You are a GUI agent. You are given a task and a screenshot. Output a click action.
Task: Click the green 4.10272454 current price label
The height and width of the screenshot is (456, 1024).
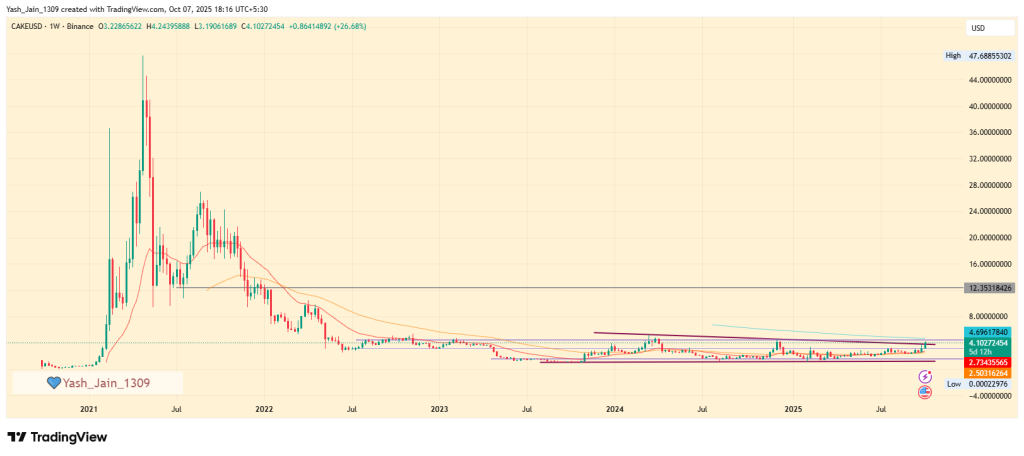(989, 341)
